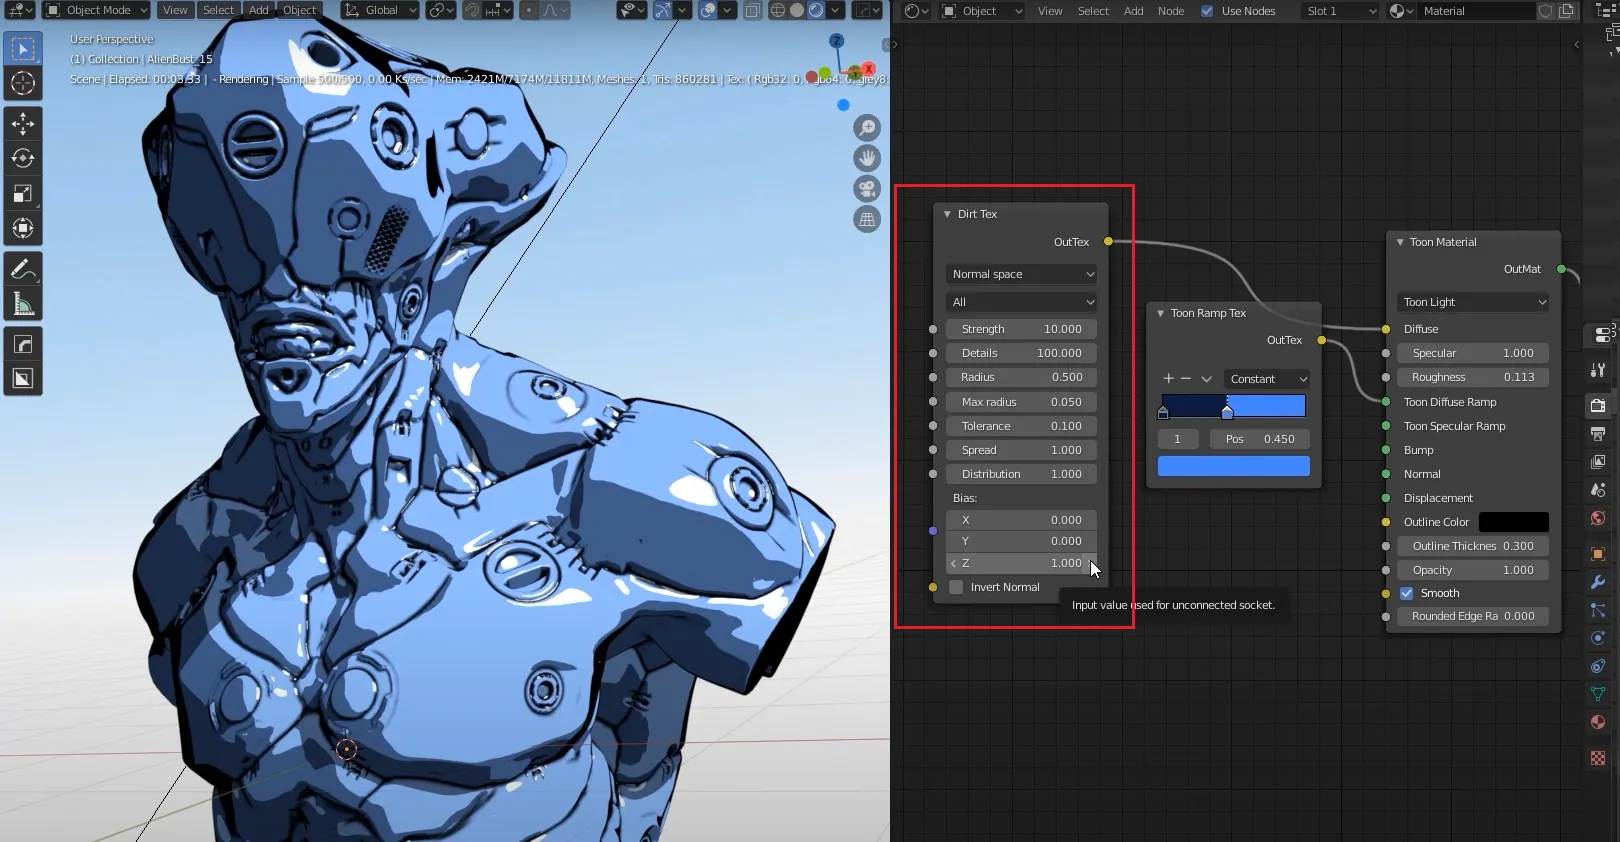Toggle camera view in the viewport
Viewport: 1620px width, 842px height.
pos(867,189)
